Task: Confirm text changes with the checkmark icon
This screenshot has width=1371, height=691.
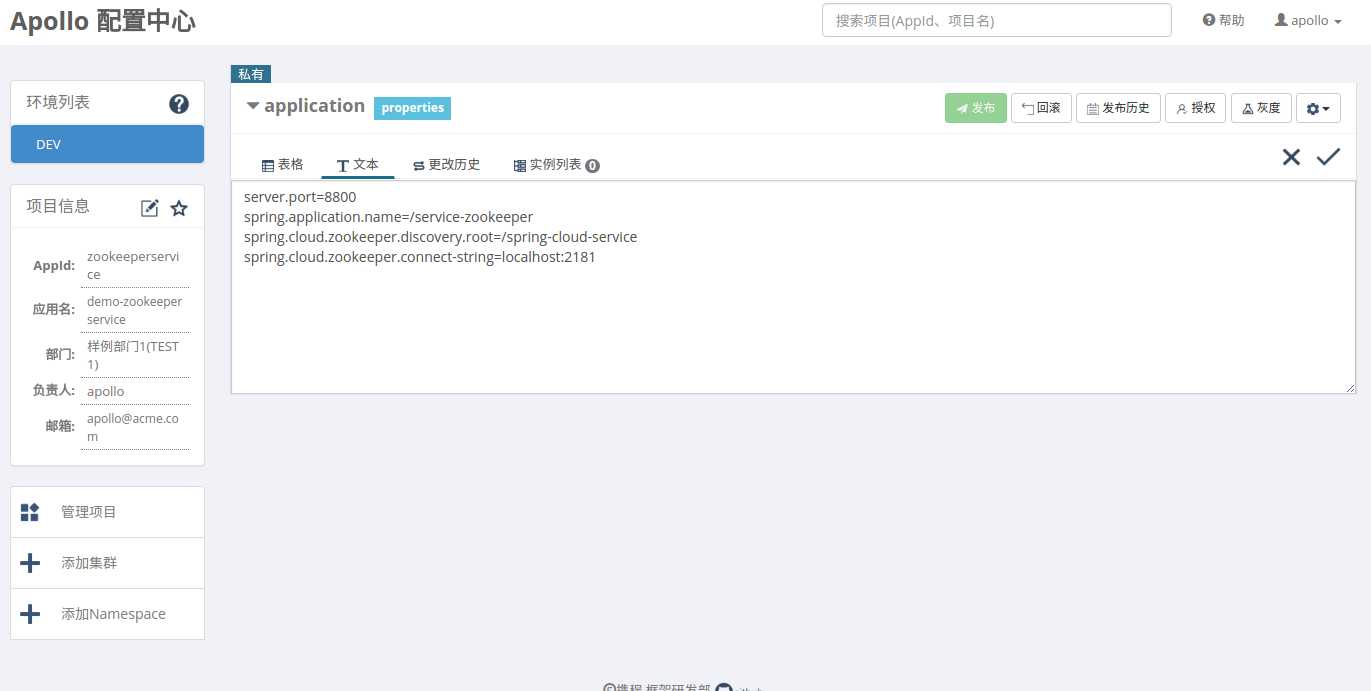Action: point(1328,157)
